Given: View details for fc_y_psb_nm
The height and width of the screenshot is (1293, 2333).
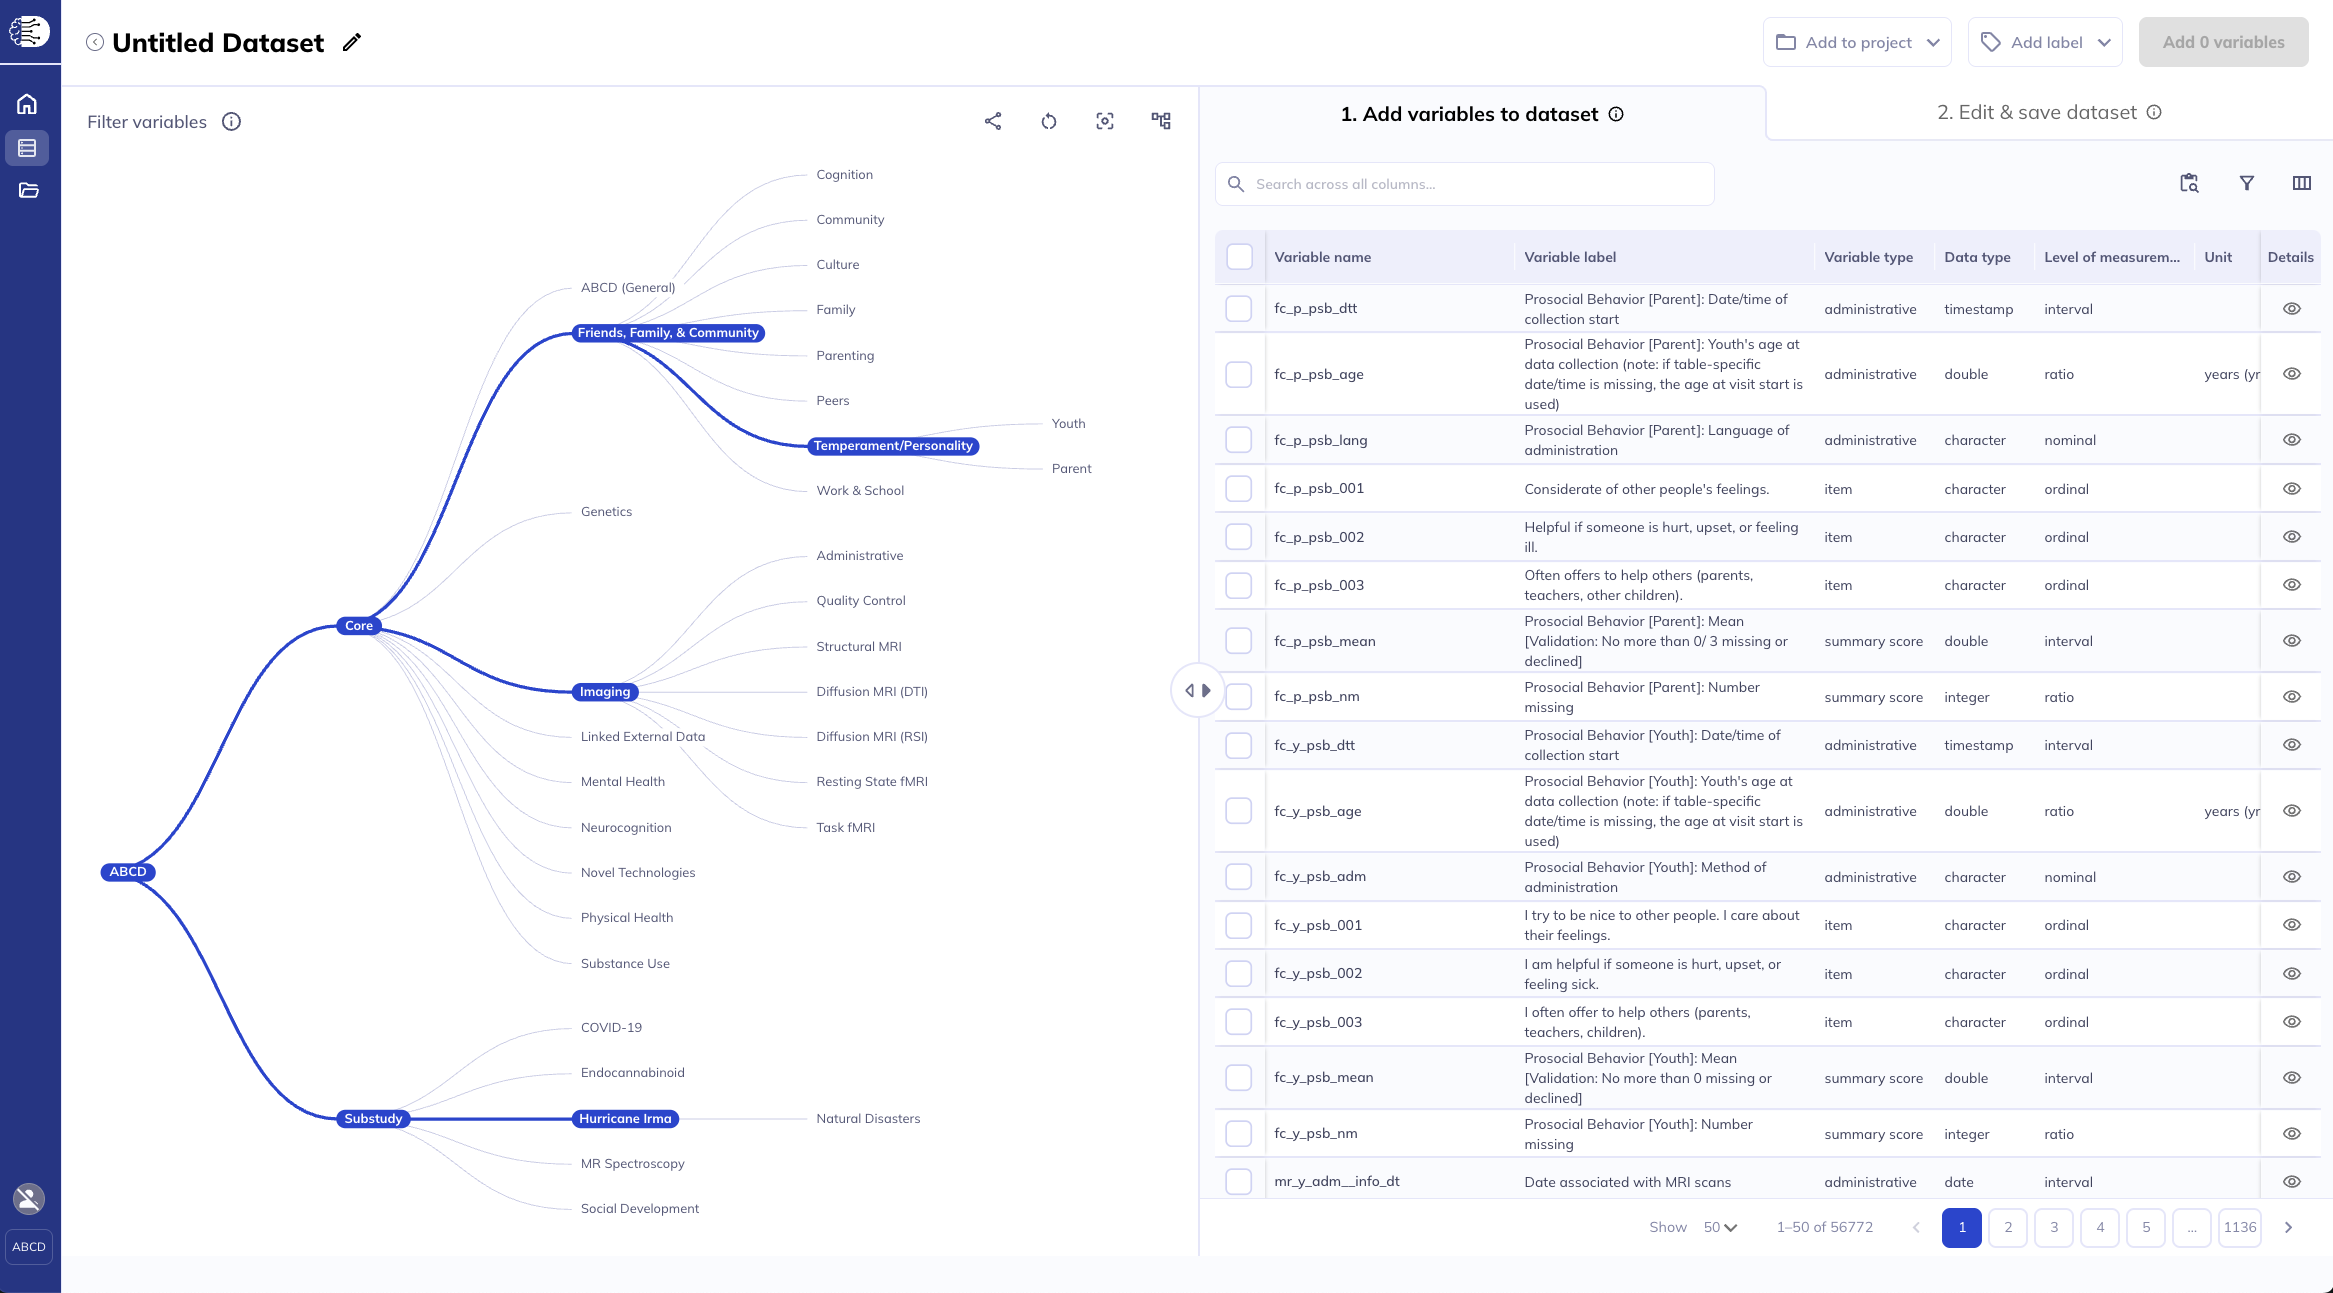Looking at the screenshot, I should point(2292,1134).
